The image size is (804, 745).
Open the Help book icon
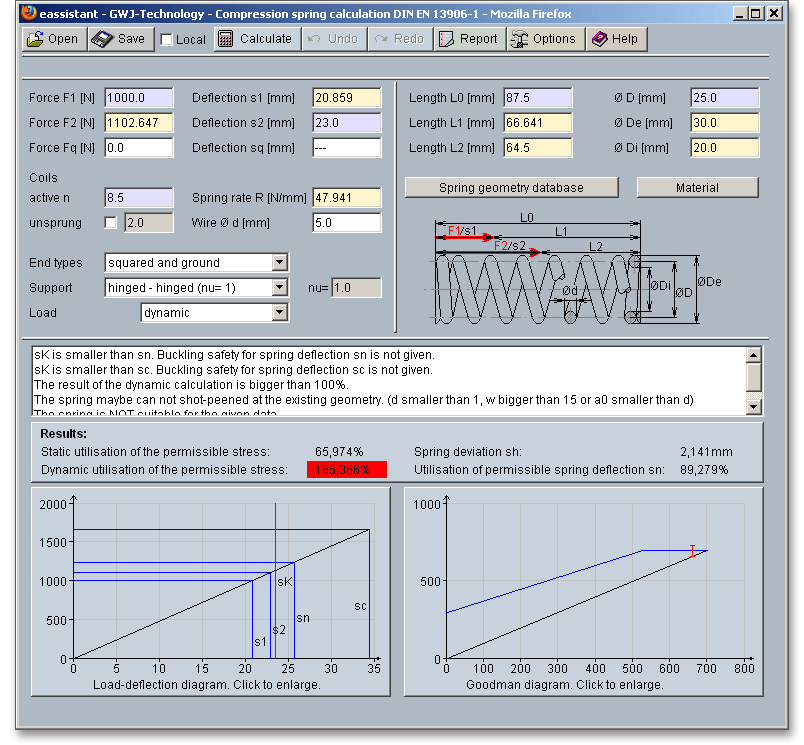point(600,39)
